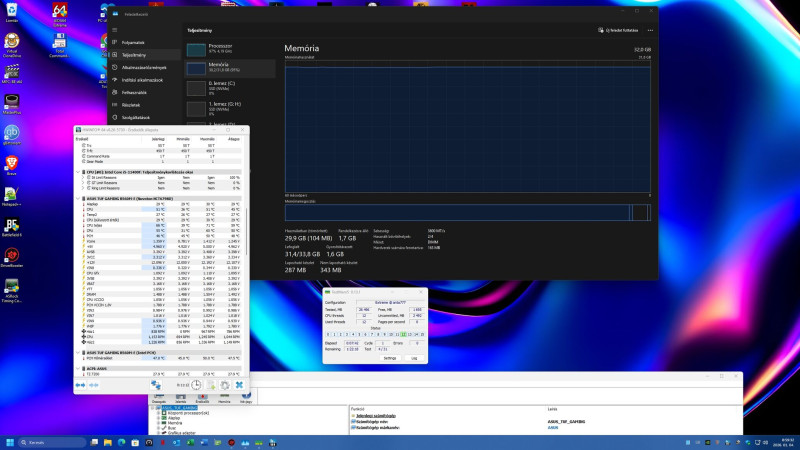This screenshot has width=800, height=450.
Task: Click the Log button in TestMem5
Action: coord(414,356)
